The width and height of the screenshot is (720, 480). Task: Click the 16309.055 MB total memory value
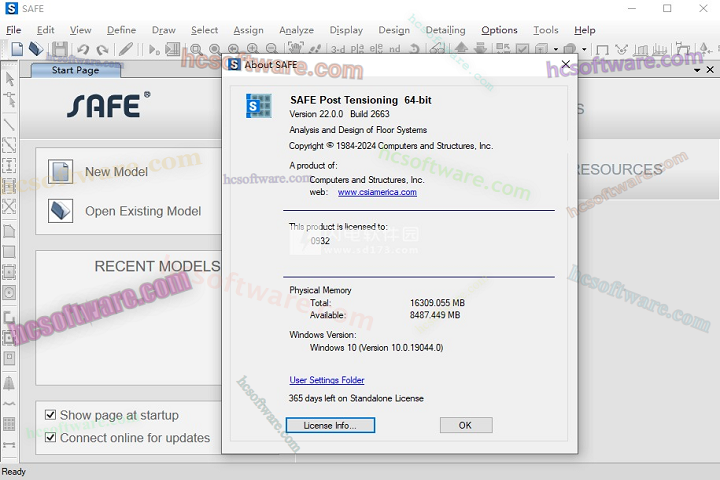(x=437, y=303)
